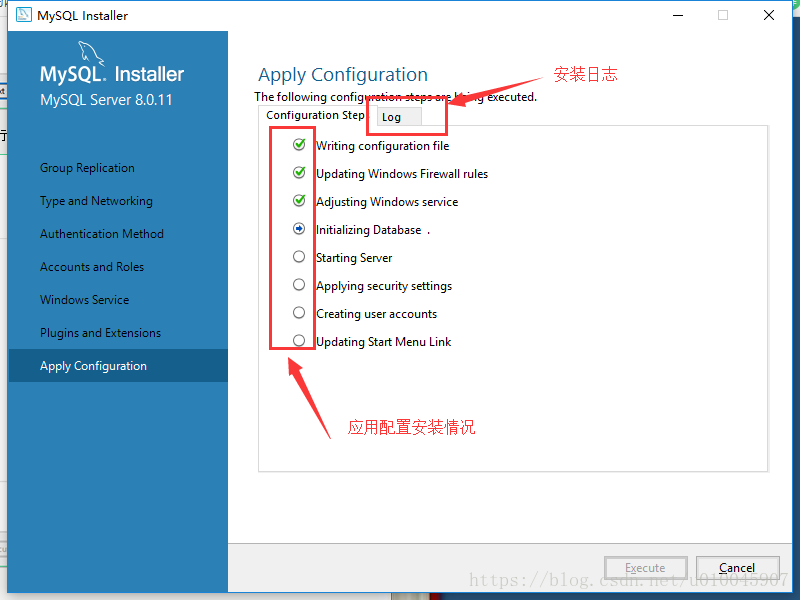Image resolution: width=800 pixels, height=600 pixels.
Task: Click 'Applying security settings' step text
Action: (384, 286)
